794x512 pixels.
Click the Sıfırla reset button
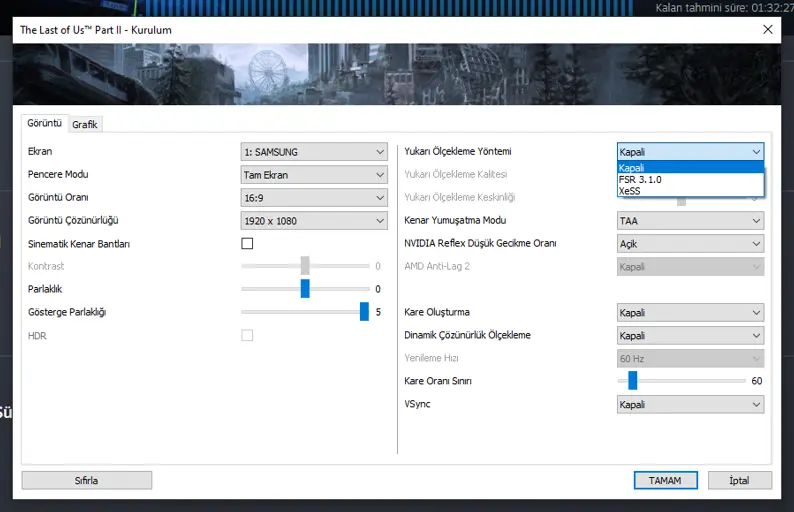(87, 480)
